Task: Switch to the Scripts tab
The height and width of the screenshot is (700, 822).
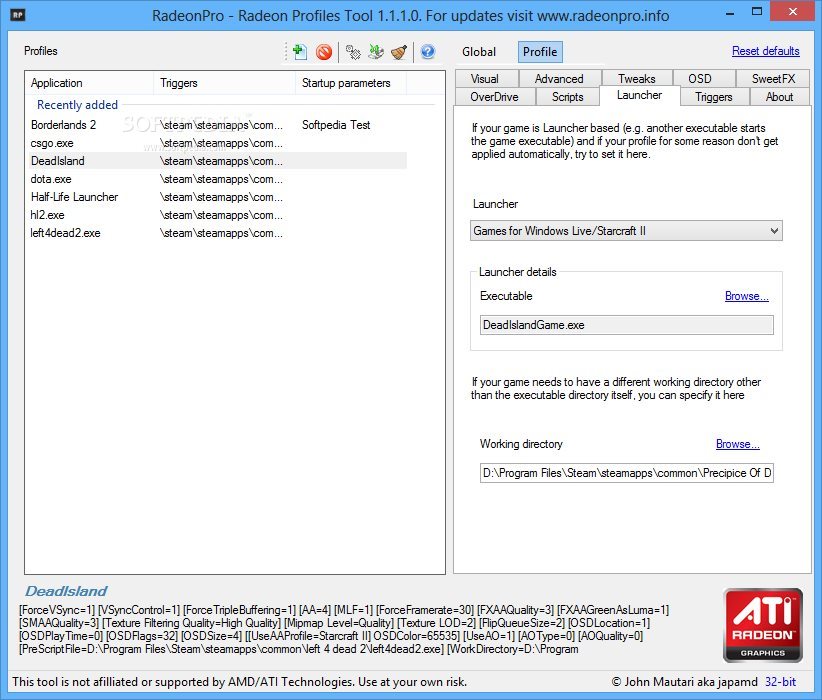Action: click(x=568, y=97)
